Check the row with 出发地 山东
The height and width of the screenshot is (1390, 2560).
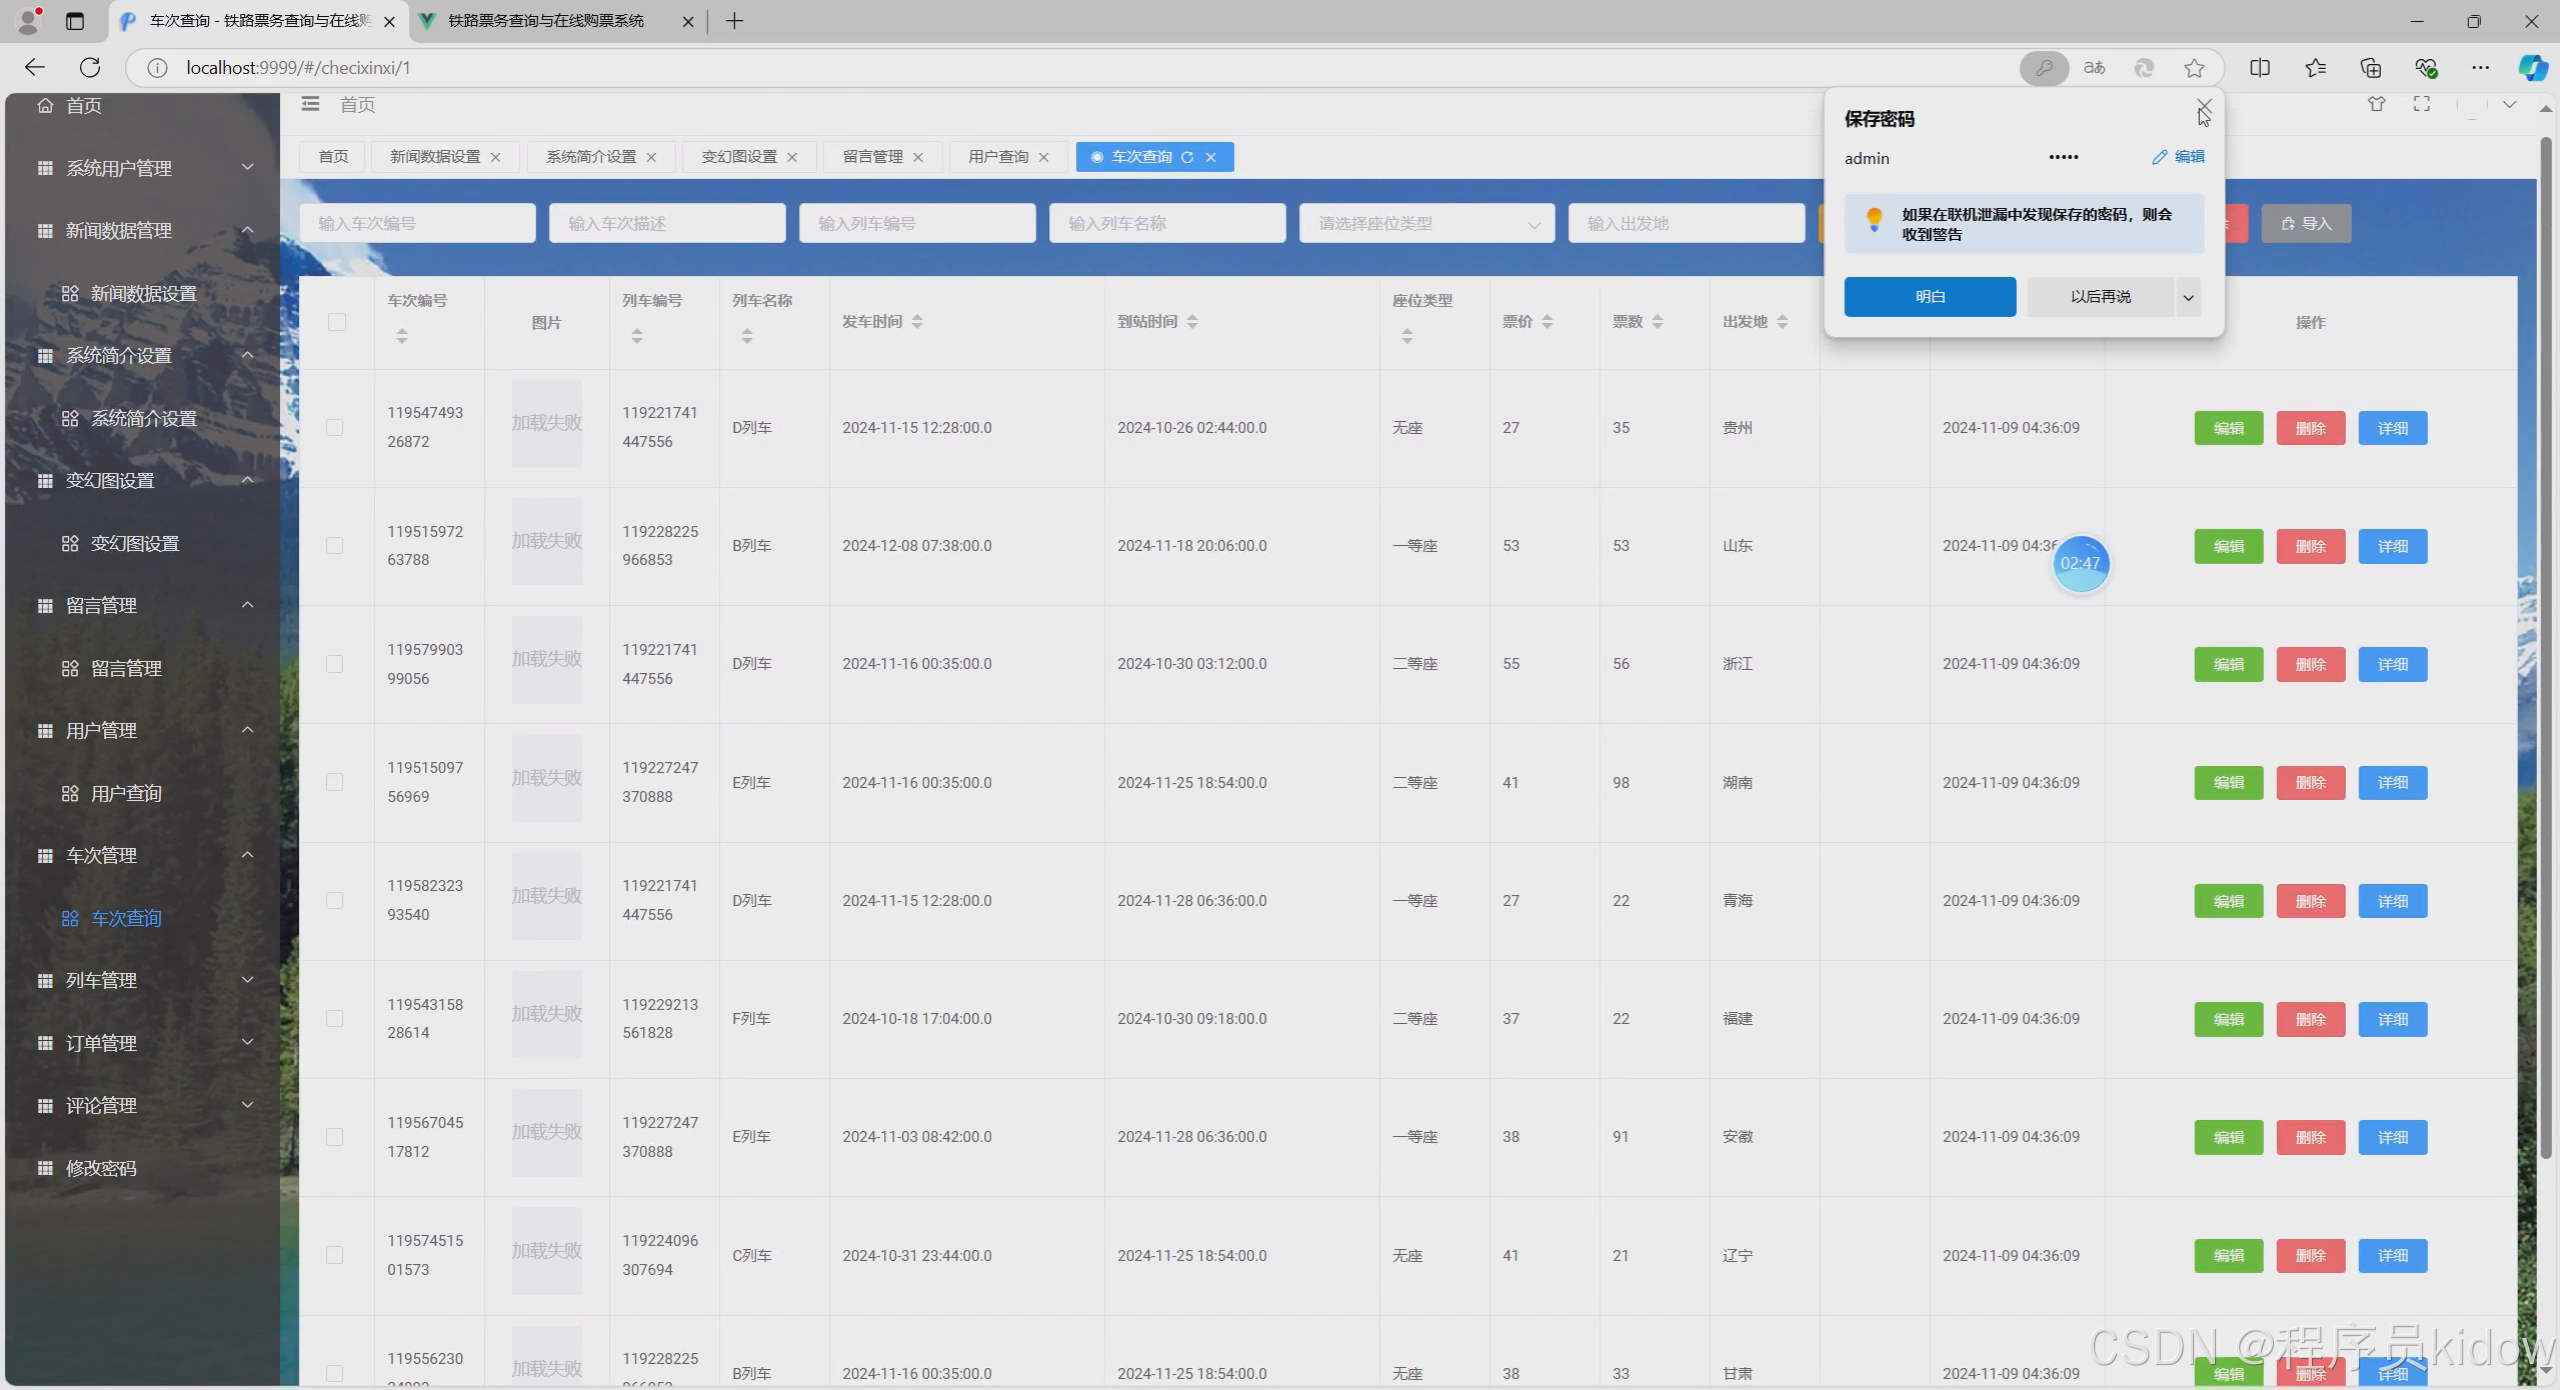coord(335,546)
